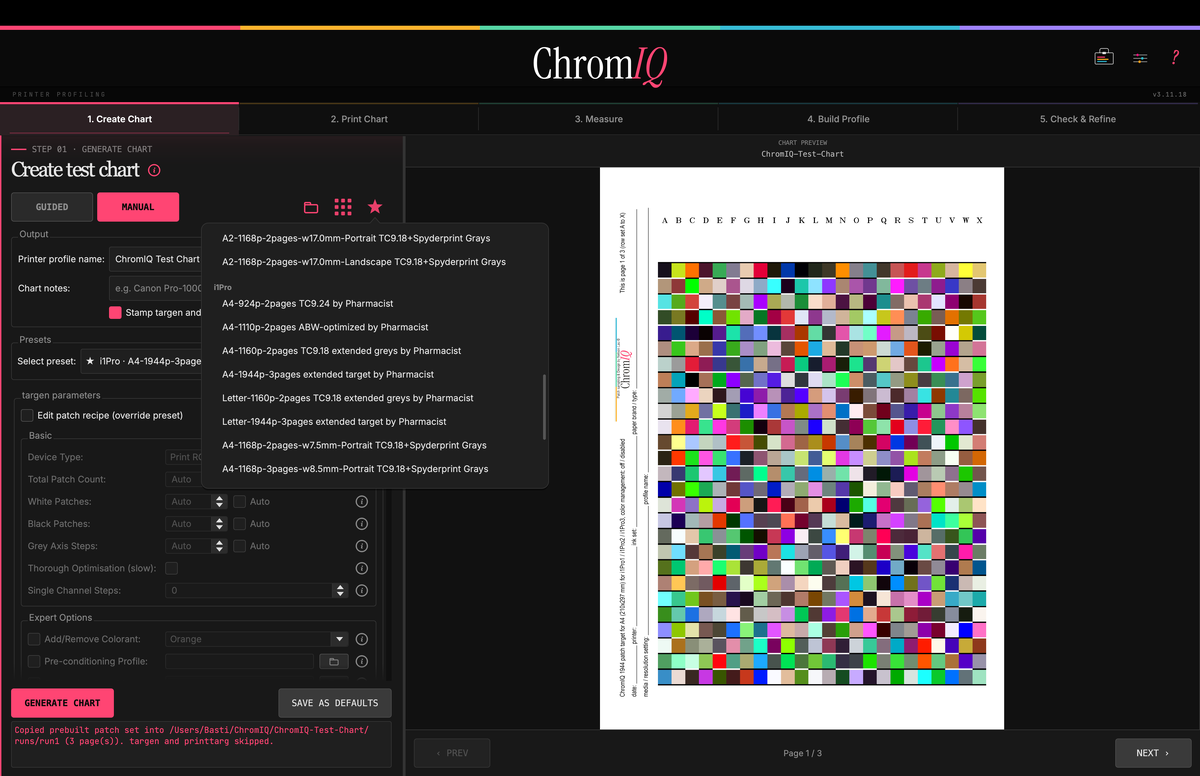
Task: Click the Page 1 / 3 indicator
Action: [803, 753]
